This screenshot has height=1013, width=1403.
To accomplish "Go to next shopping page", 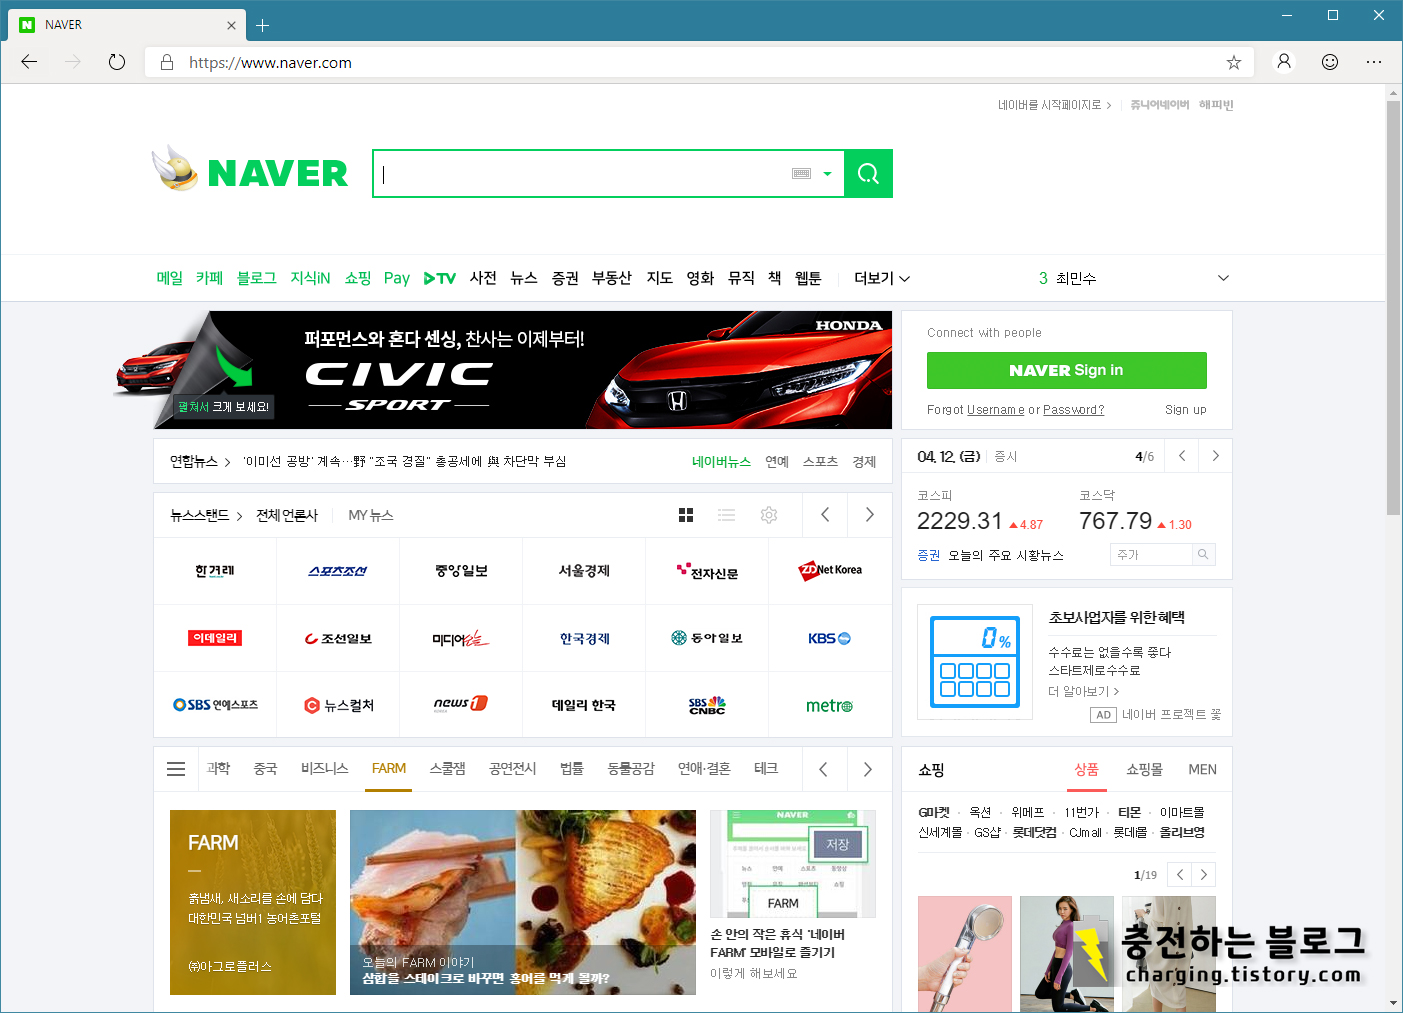I will pyautogui.click(x=1204, y=874).
